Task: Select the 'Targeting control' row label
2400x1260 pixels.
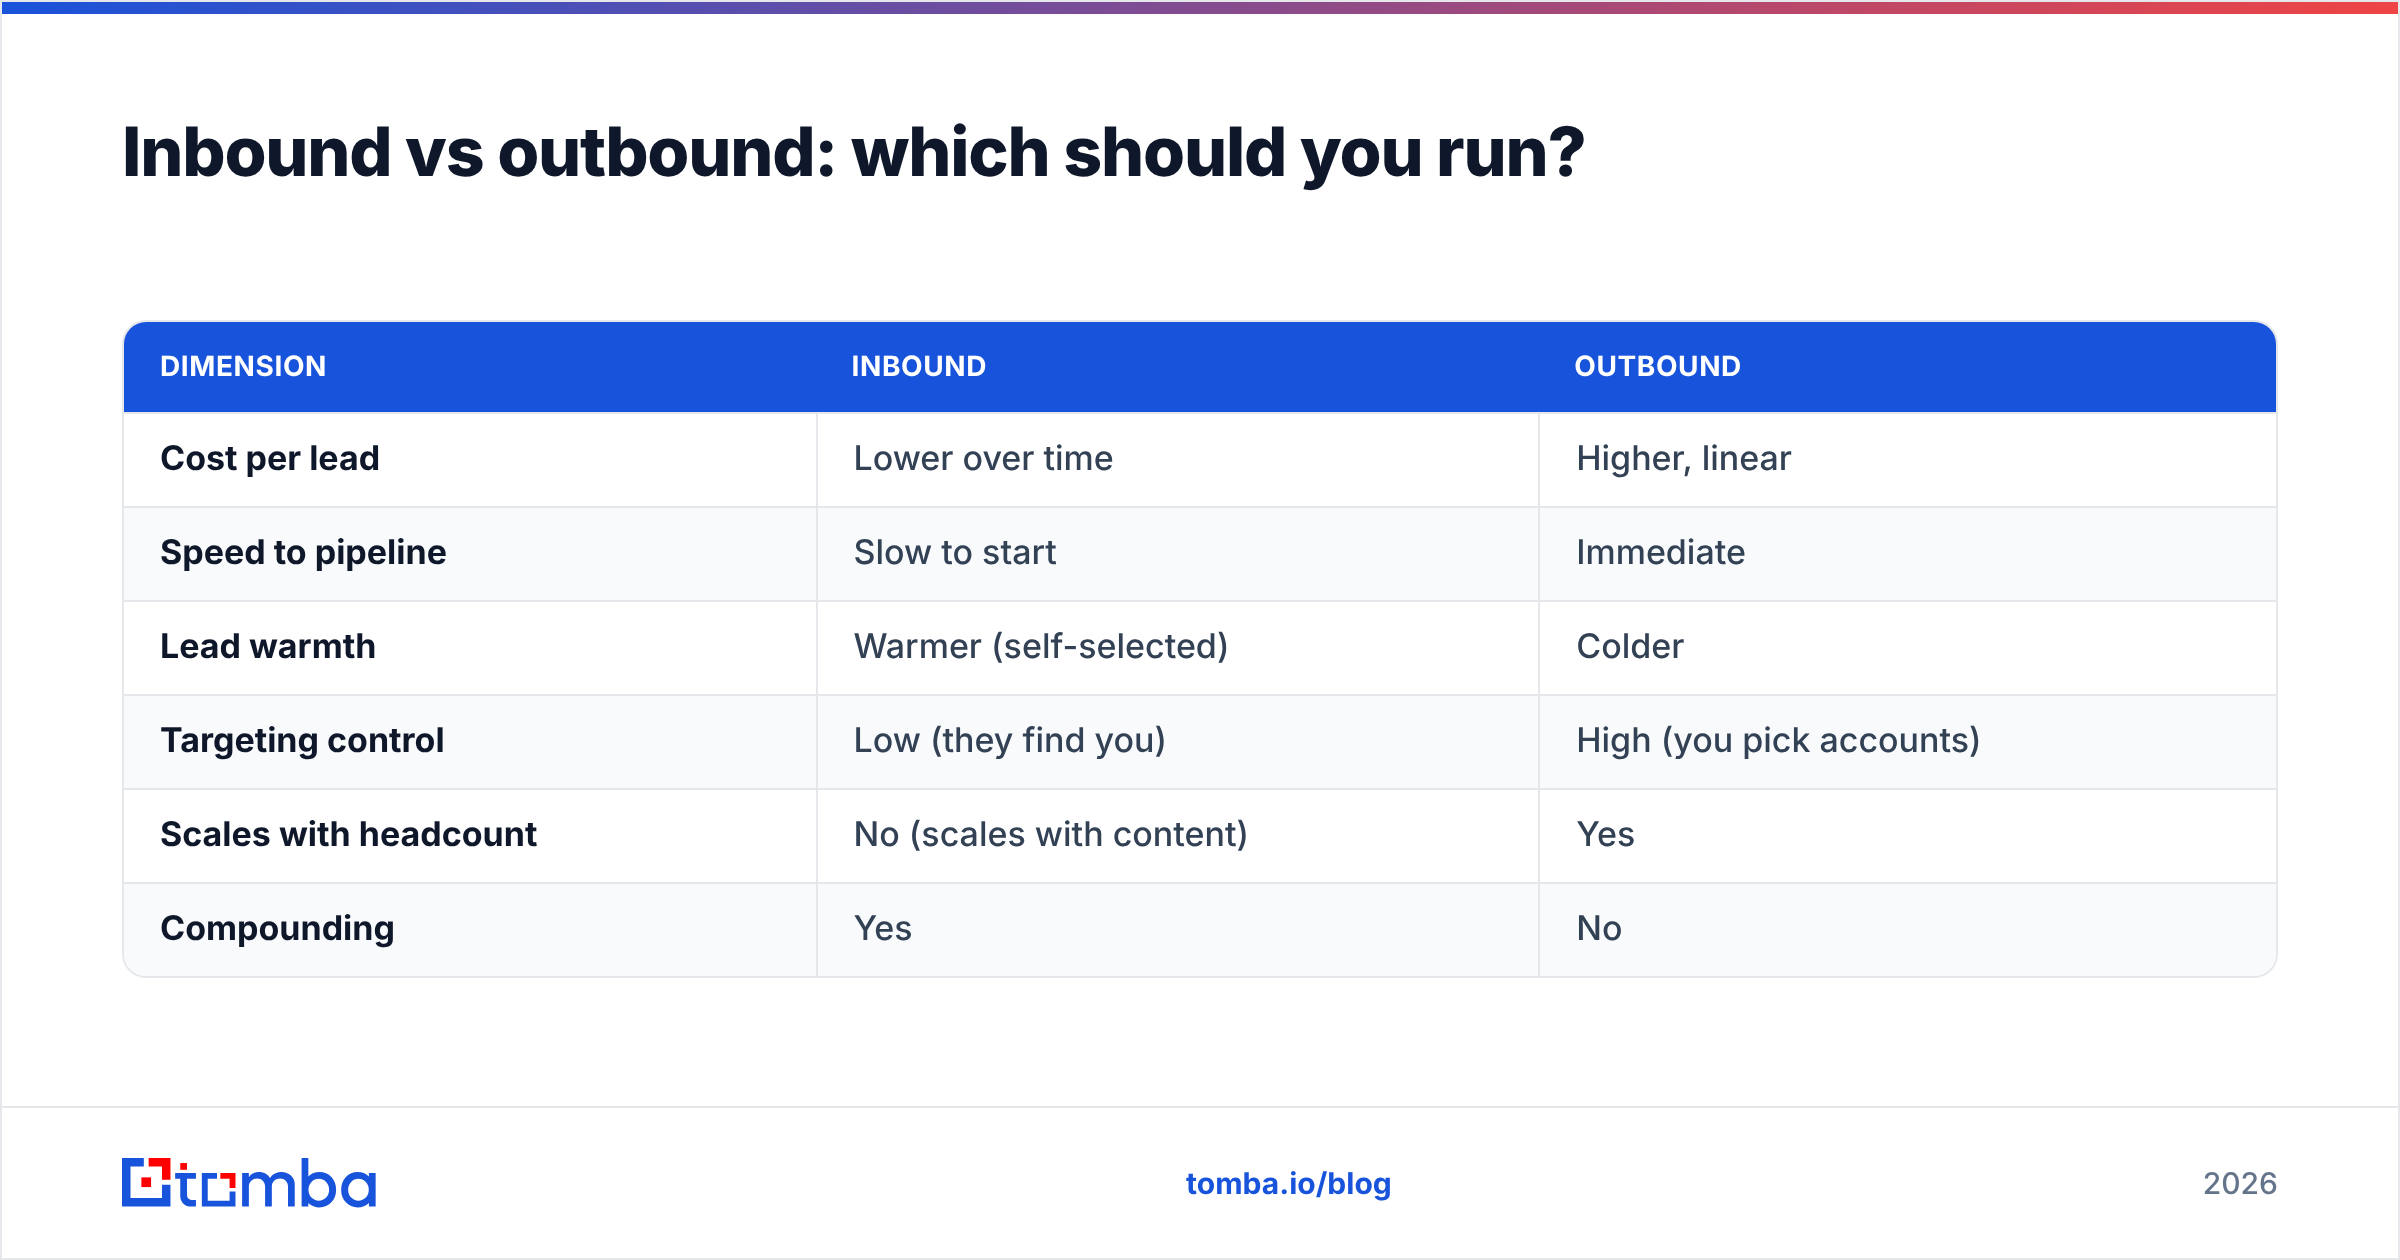Action: [302, 741]
